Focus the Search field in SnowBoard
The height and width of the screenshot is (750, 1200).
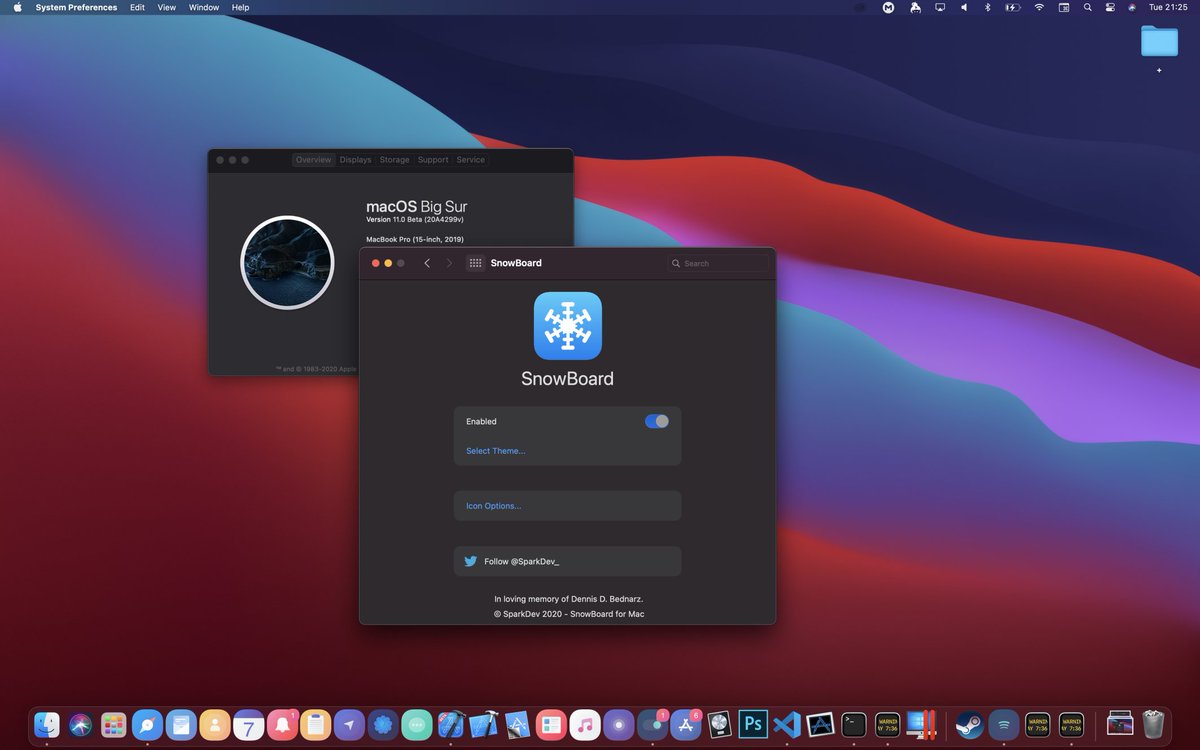click(x=718, y=263)
